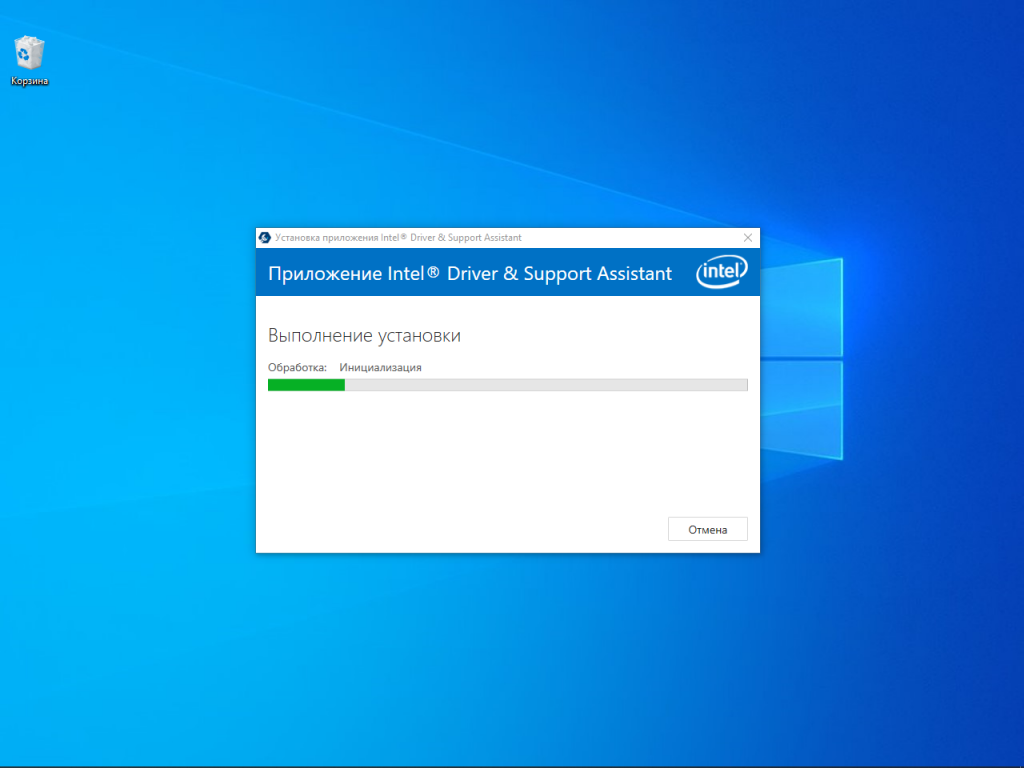Screen dimensions: 1024x768
Task: Click the title bar text Установка приложения Intel
Action: [x=398, y=238]
